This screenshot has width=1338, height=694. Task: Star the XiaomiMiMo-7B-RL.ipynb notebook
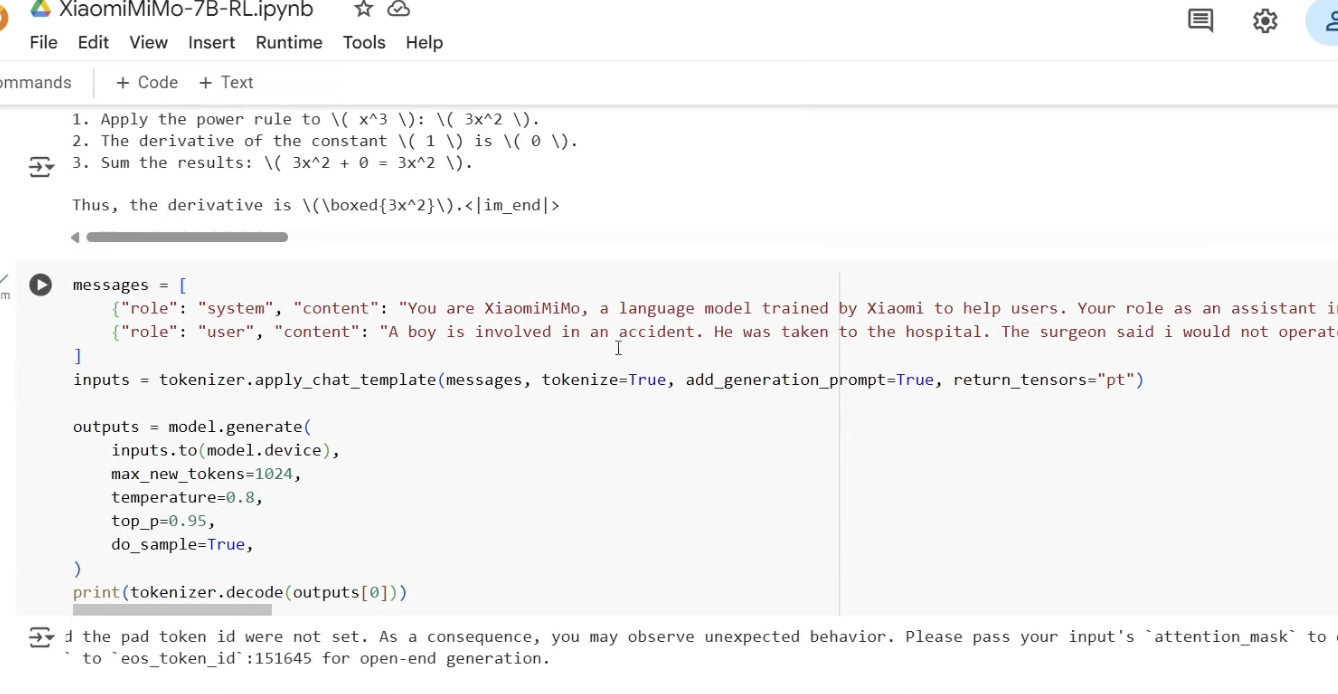click(364, 9)
